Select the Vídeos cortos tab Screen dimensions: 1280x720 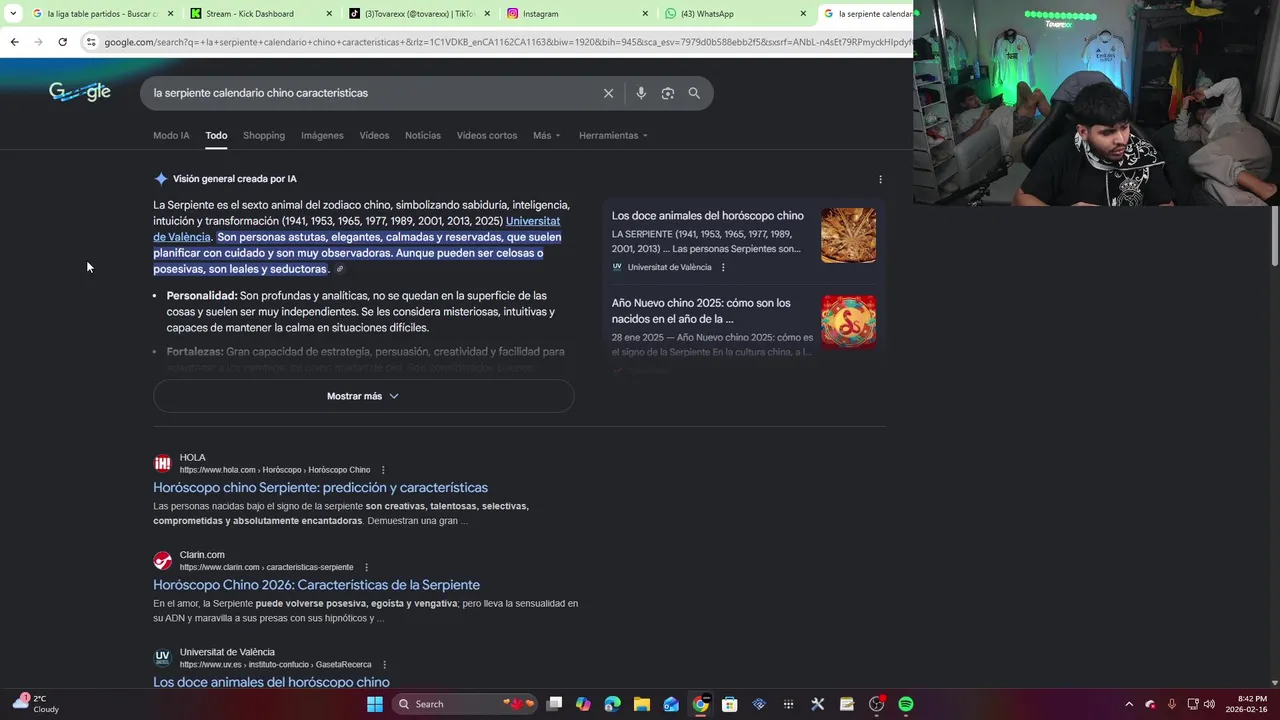click(487, 135)
